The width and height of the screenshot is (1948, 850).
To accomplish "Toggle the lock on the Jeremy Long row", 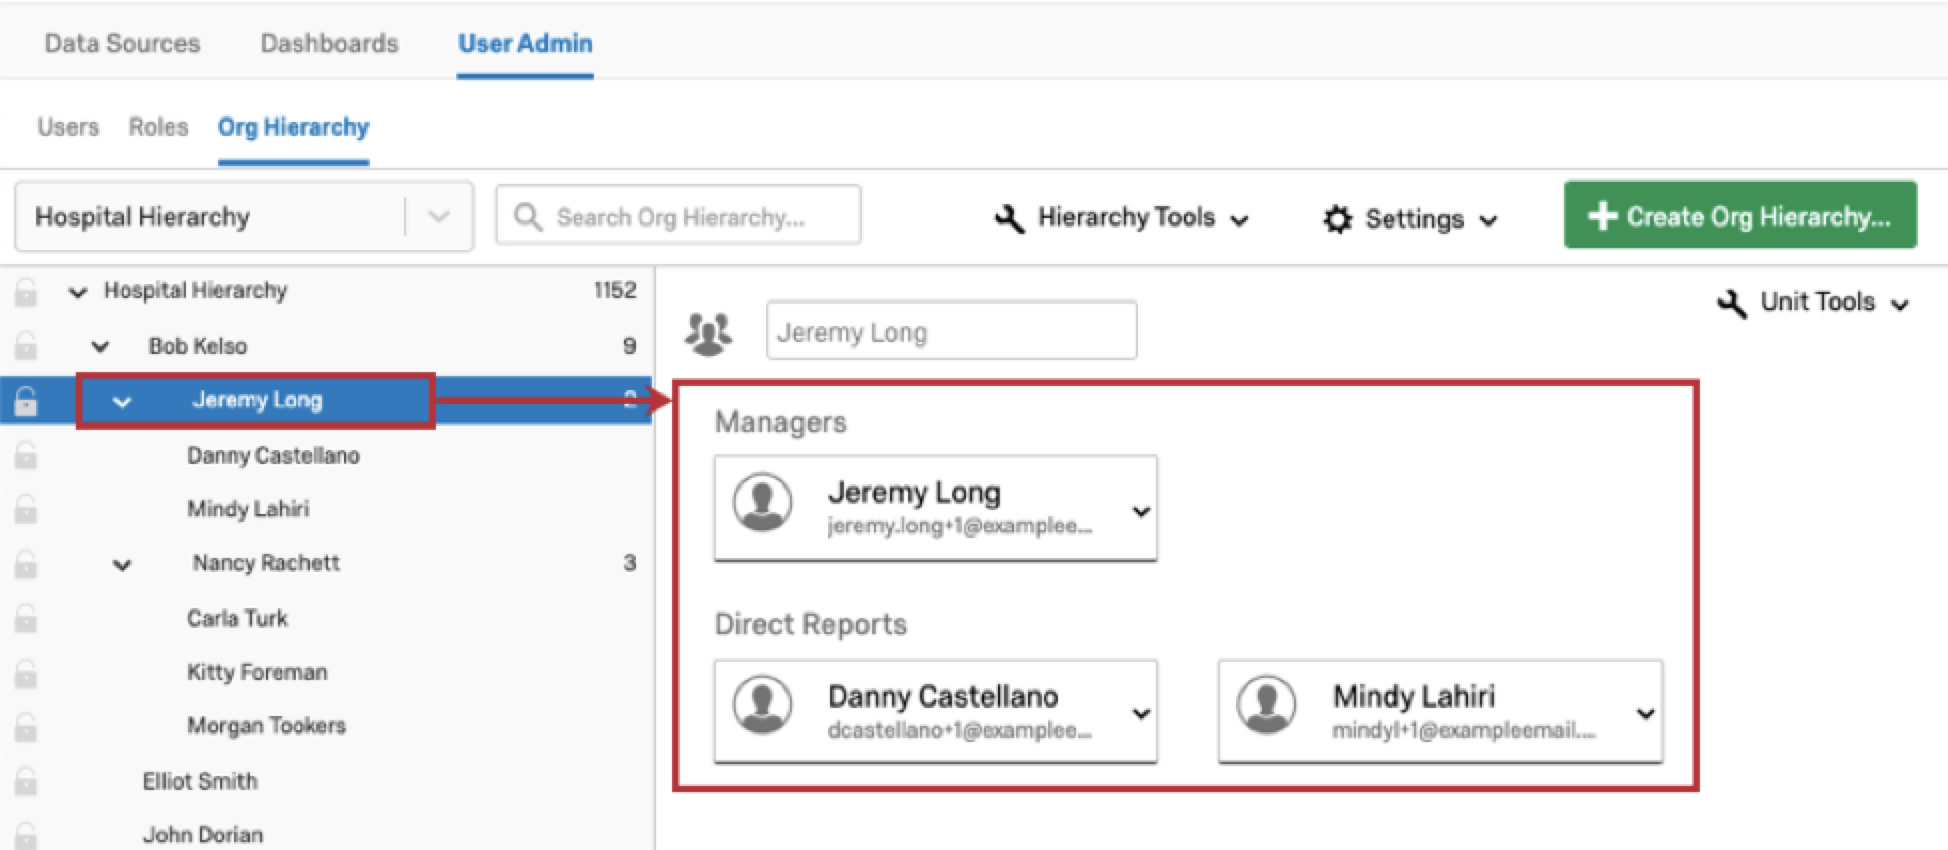I will (x=26, y=401).
